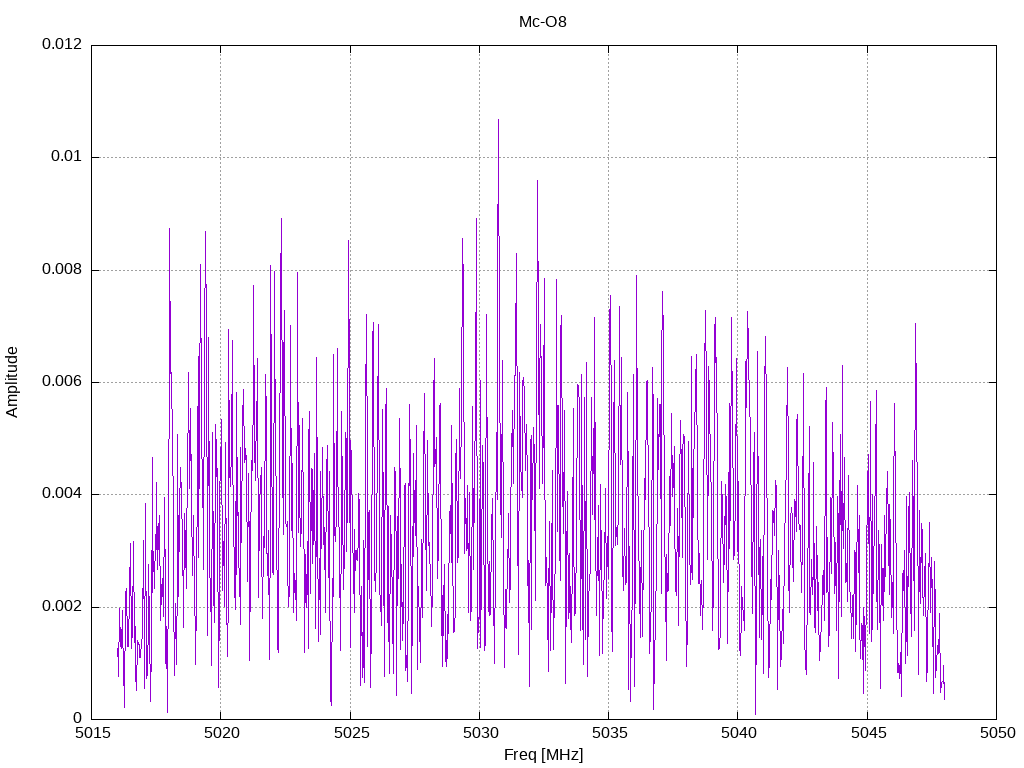This screenshot has height=768, width=1024.
Task: Click x-axis tick label 5035
Action: (x=609, y=733)
